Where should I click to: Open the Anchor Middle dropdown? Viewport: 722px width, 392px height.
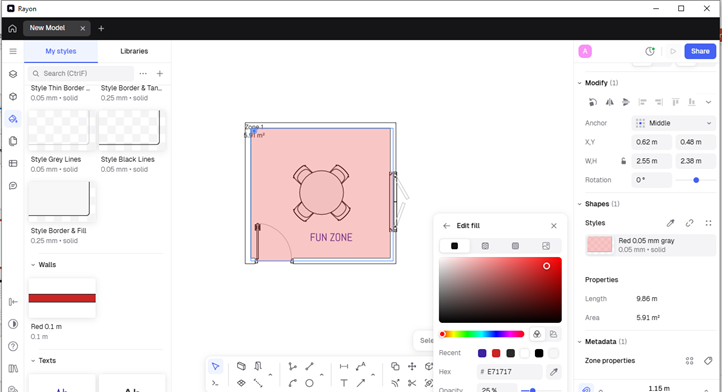coord(674,123)
